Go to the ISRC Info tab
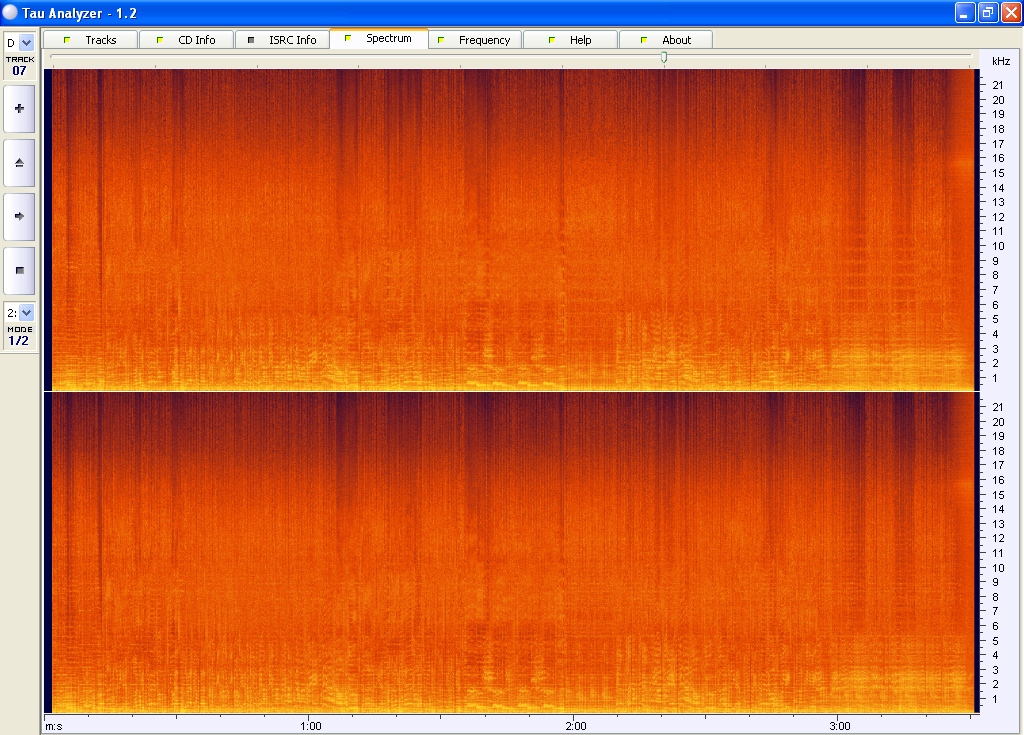Image resolution: width=1024 pixels, height=735 pixels. (282, 40)
